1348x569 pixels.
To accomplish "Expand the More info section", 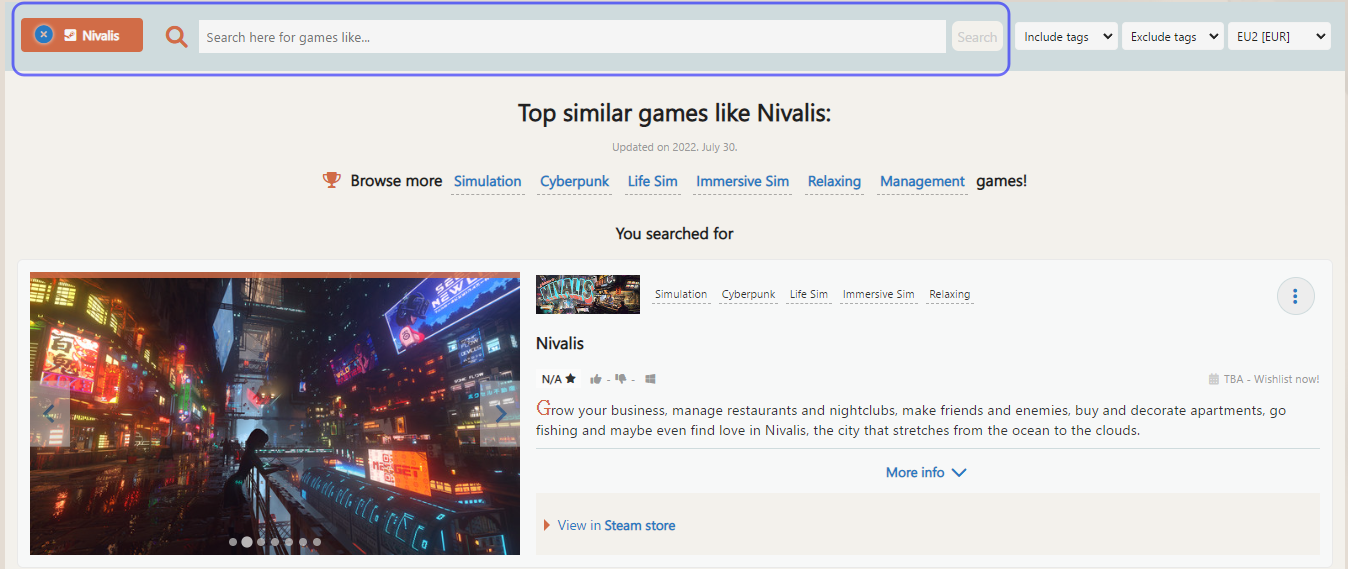I will pyautogui.click(x=926, y=472).
